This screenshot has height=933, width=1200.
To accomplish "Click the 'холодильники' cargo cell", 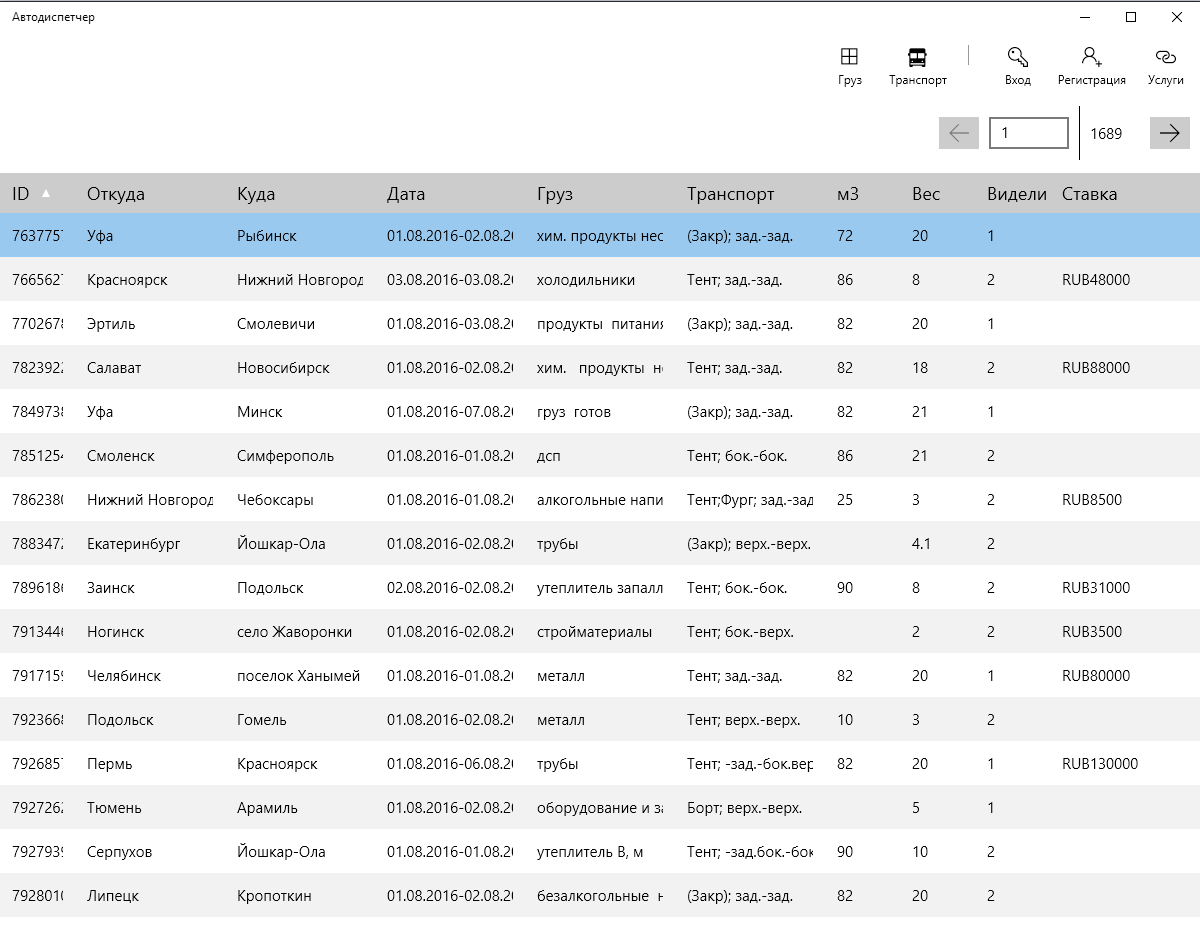I will (x=586, y=280).
